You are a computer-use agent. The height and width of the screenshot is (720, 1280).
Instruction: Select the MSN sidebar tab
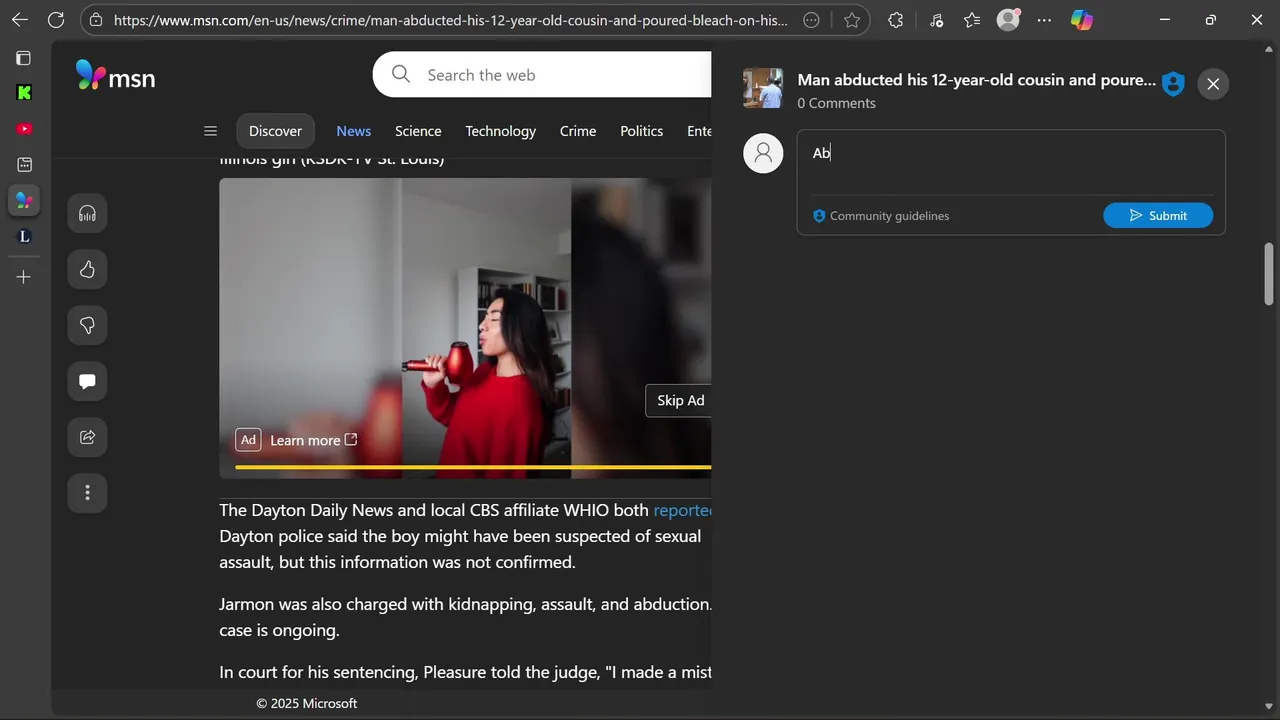pos(24,200)
